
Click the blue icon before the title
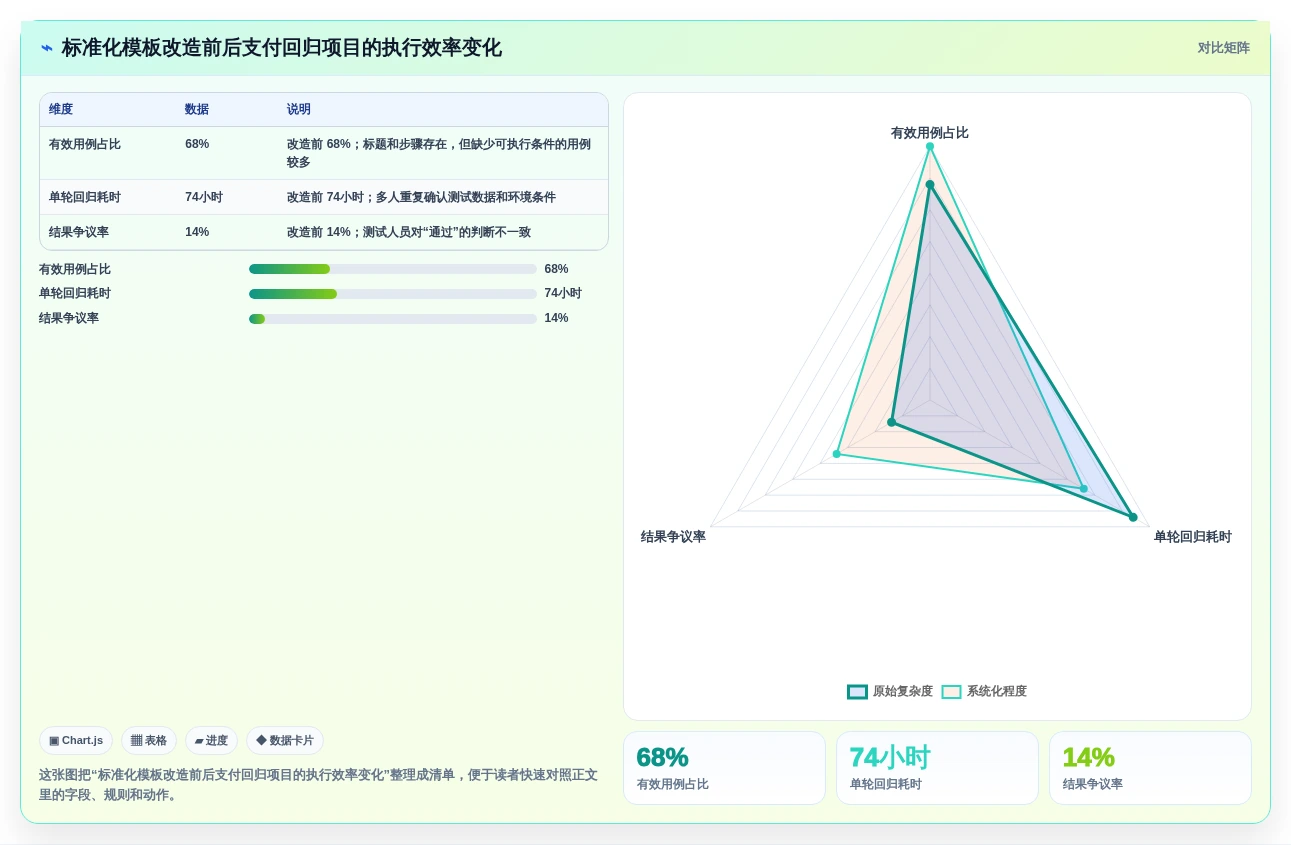tap(47, 48)
